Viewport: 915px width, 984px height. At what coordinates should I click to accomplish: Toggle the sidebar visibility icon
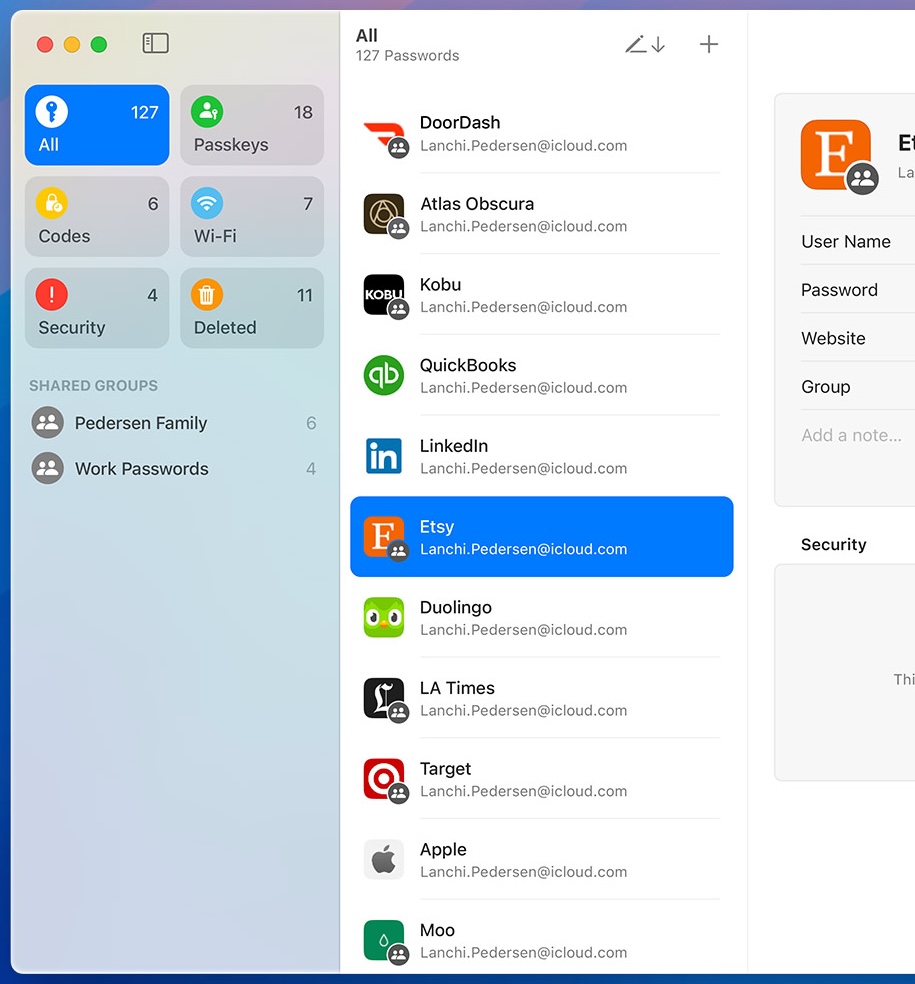click(x=155, y=43)
